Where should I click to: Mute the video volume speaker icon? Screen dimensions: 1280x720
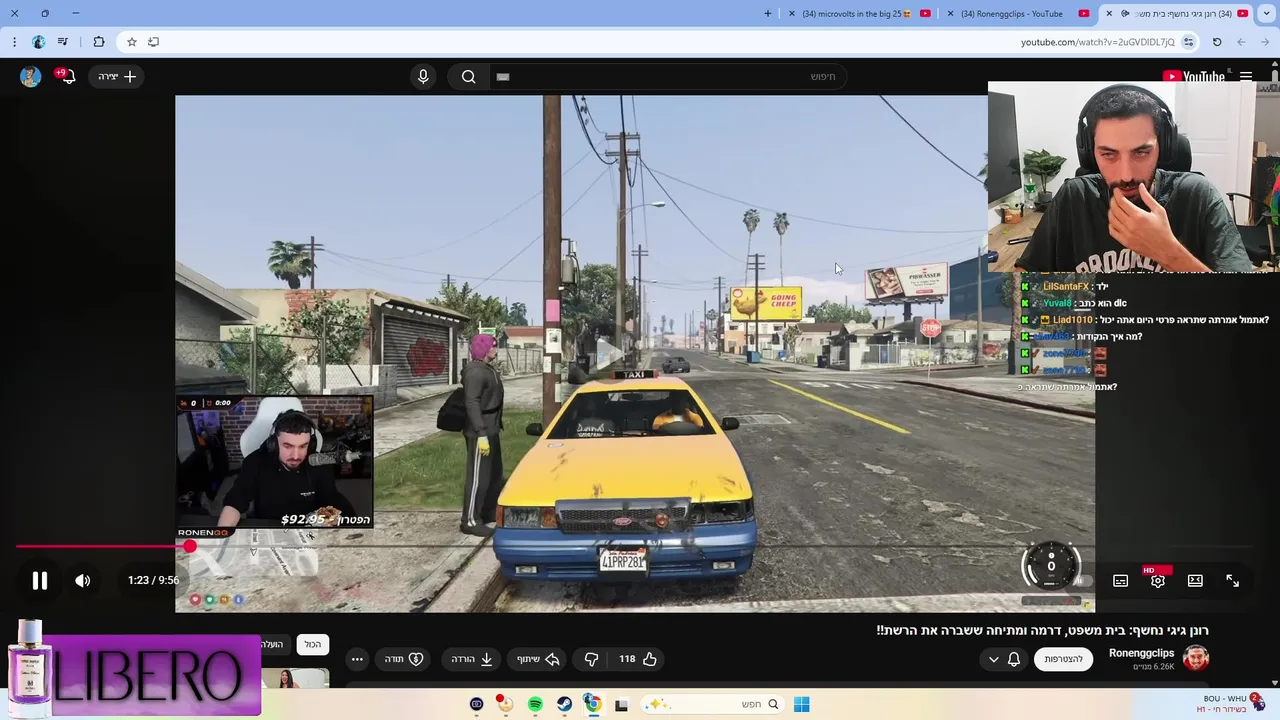pyautogui.click(x=83, y=581)
